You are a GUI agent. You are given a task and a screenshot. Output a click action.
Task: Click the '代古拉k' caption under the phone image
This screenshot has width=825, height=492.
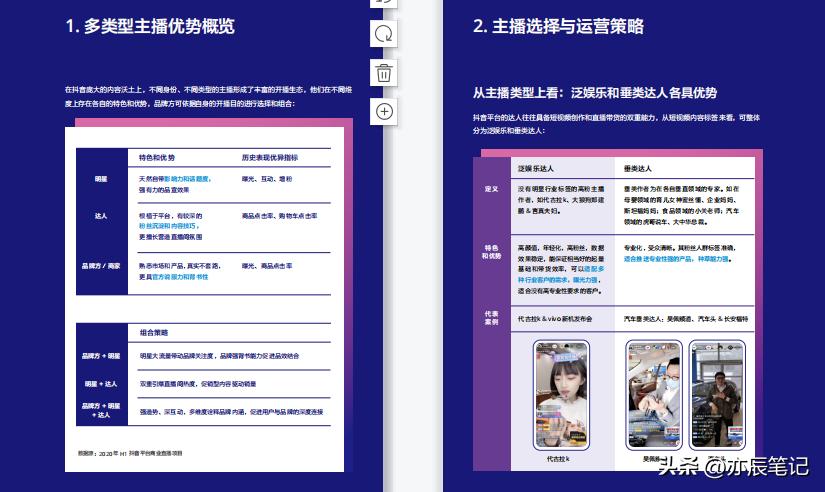(x=558, y=459)
